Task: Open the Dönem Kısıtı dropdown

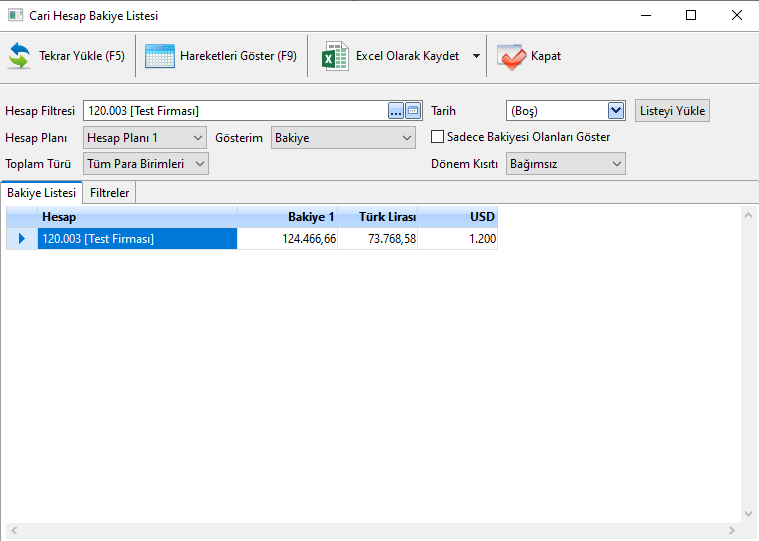Action: (x=615, y=163)
